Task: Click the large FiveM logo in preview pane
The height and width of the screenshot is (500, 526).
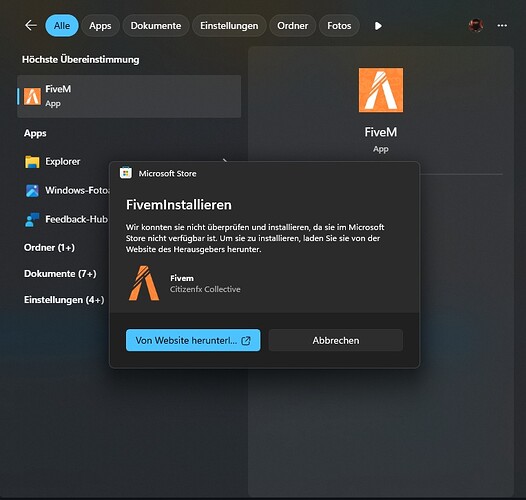Action: (x=381, y=90)
